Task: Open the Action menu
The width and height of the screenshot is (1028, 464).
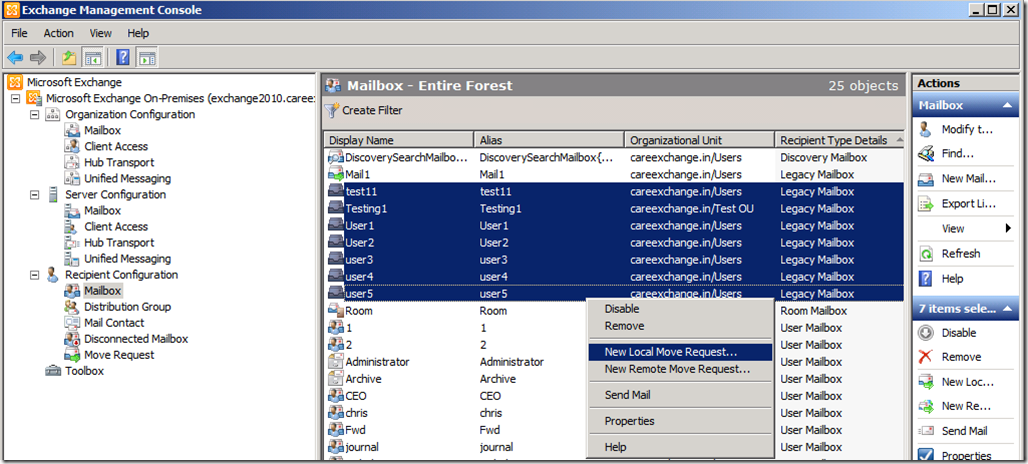Action: 58,33
